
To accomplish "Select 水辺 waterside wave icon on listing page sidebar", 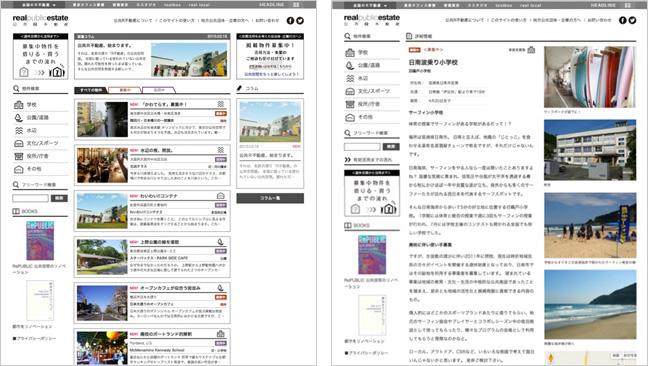I will [19, 131].
